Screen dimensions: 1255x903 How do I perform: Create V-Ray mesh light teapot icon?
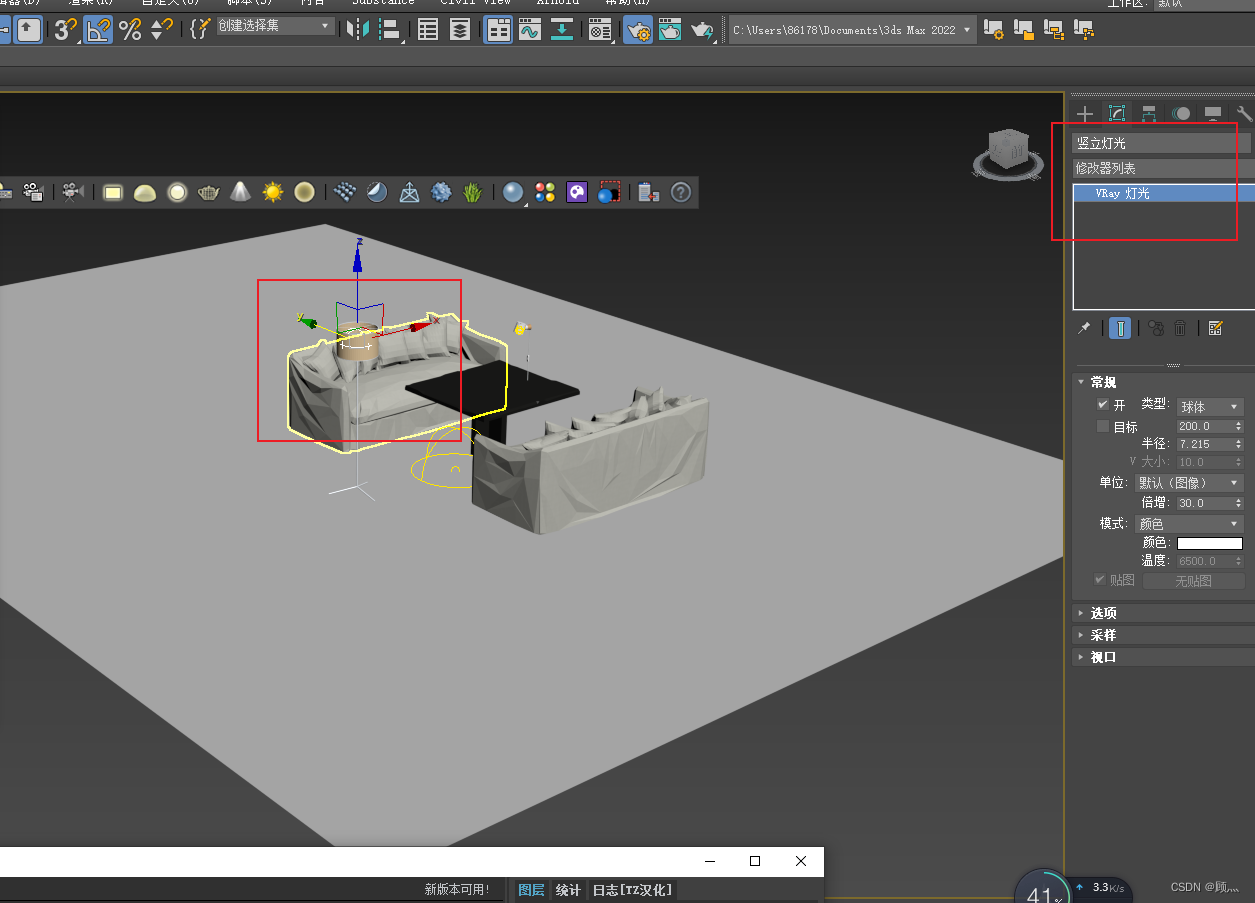point(209,192)
